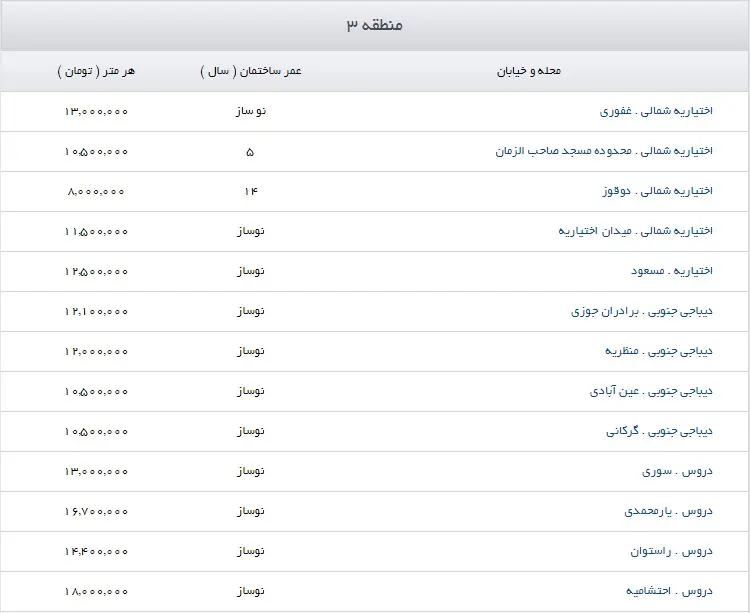Select the ۱۶,۷۰۰,۰۰۰ price for یارمحمدی
Screen dimensions: 750x613
click(x=96, y=511)
